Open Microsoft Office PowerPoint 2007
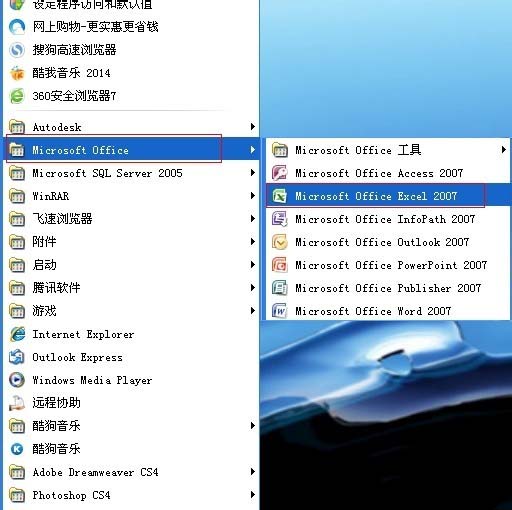 point(388,265)
